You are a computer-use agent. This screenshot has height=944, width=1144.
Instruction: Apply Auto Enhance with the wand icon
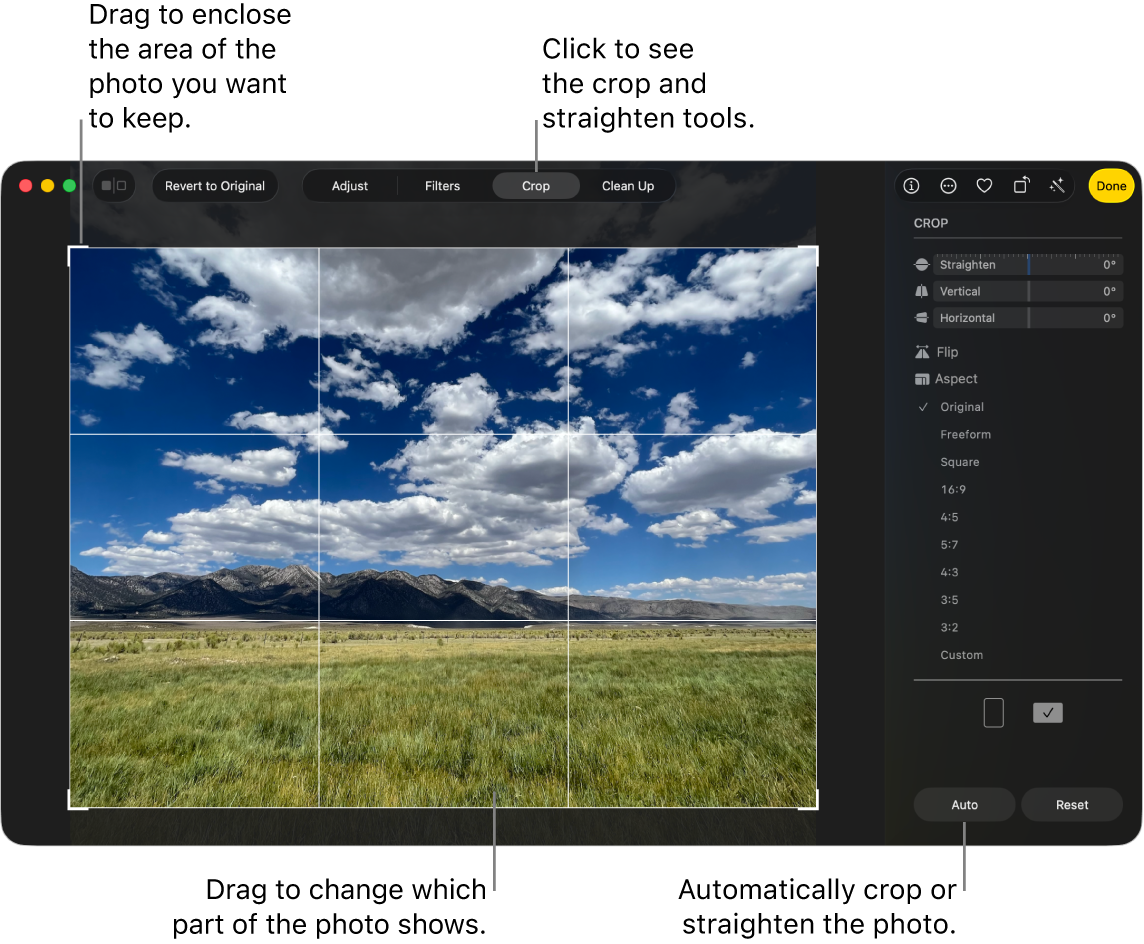(1057, 185)
